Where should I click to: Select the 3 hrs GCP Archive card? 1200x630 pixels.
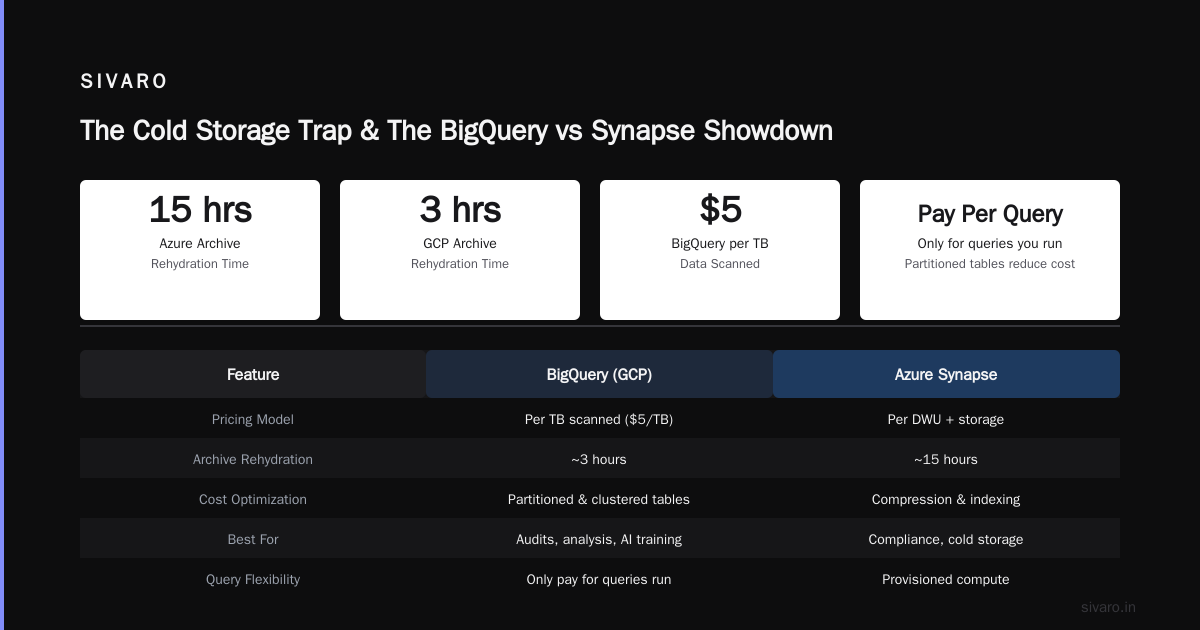coord(460,250)
